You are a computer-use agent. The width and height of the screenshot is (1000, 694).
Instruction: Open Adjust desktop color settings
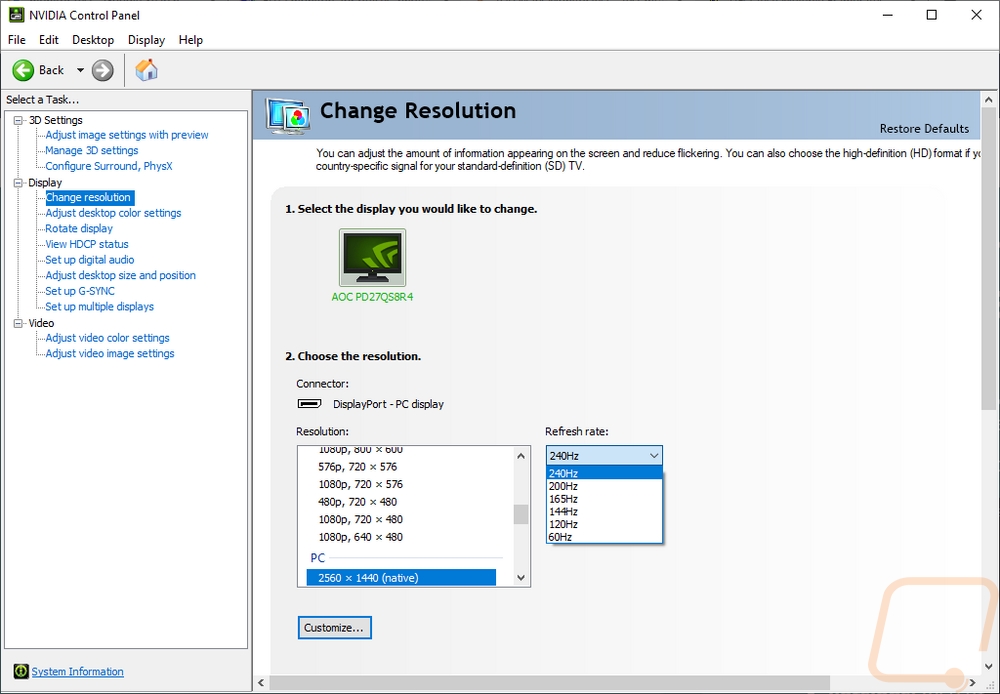tap(114, 213)
